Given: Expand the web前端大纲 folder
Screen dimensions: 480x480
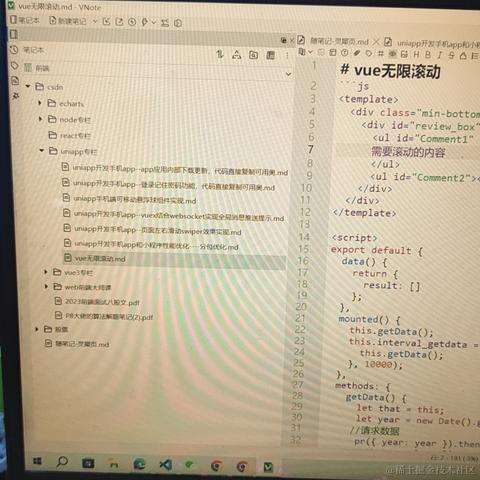Looking at the screenshot, I should [x=47, y=286].
